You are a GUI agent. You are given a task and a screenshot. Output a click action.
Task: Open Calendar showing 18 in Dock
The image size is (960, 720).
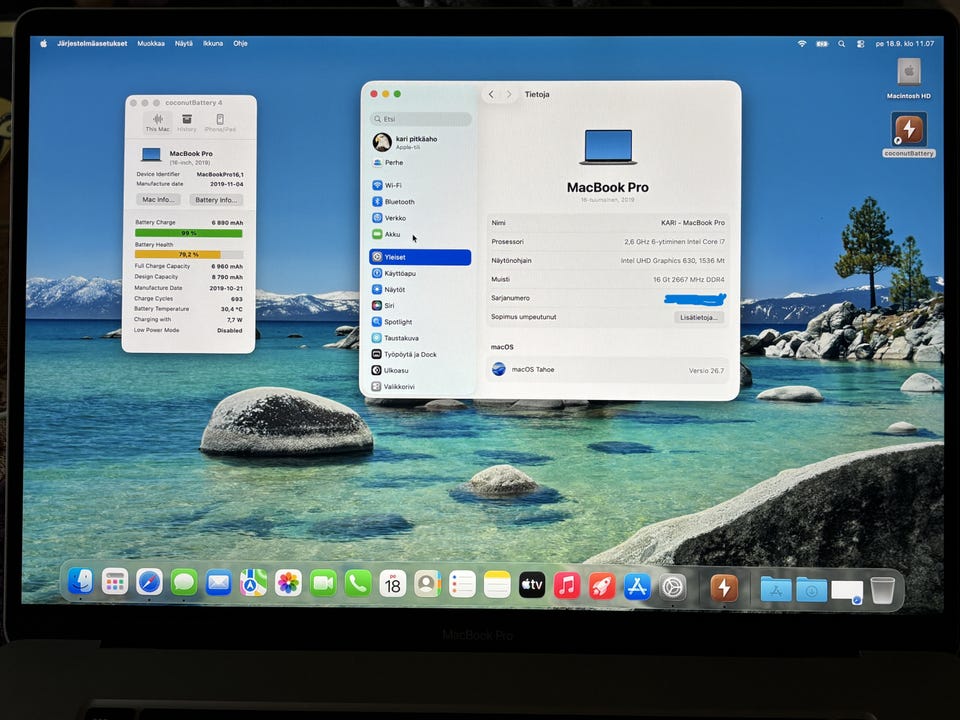point(392,584)
